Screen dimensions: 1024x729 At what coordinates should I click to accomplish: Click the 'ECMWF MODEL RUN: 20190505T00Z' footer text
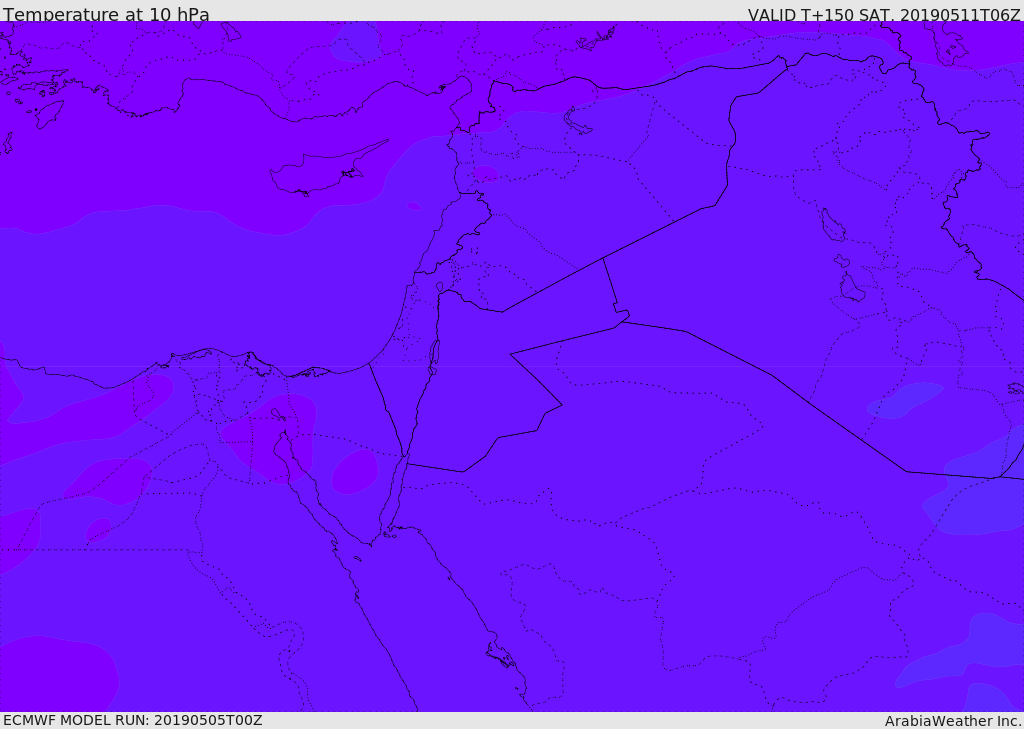click(133, 721)
